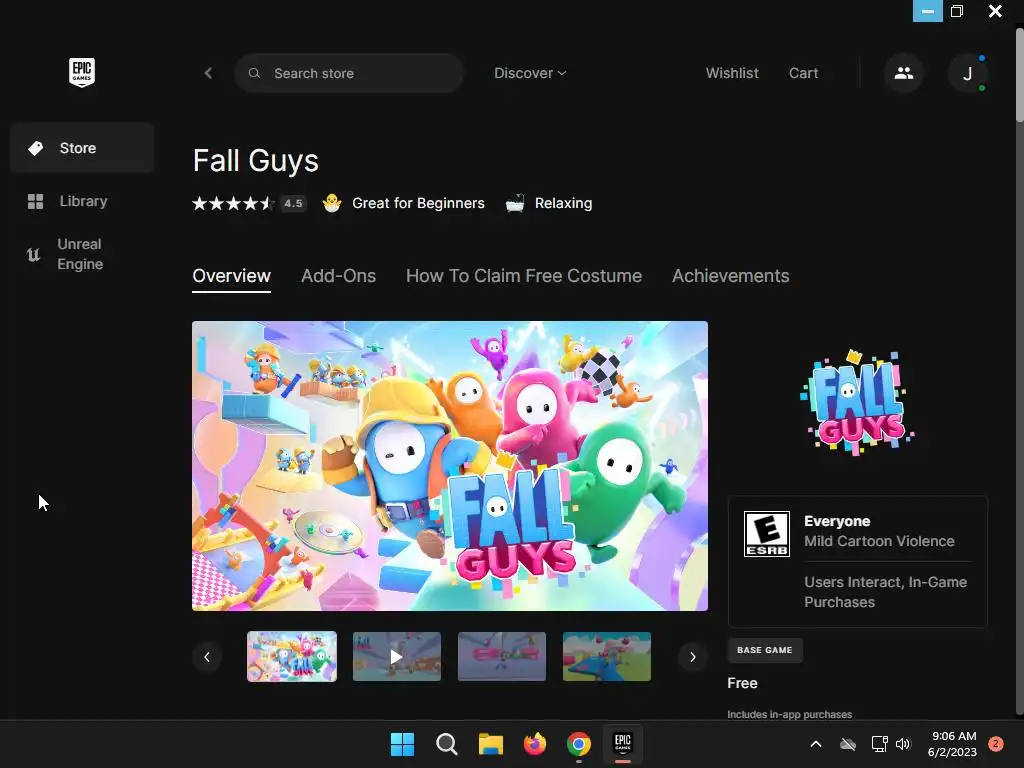Click the 4.5 rating badge
The width and height of the screenshot is (1024, 768).
click(x=293, y=203)
